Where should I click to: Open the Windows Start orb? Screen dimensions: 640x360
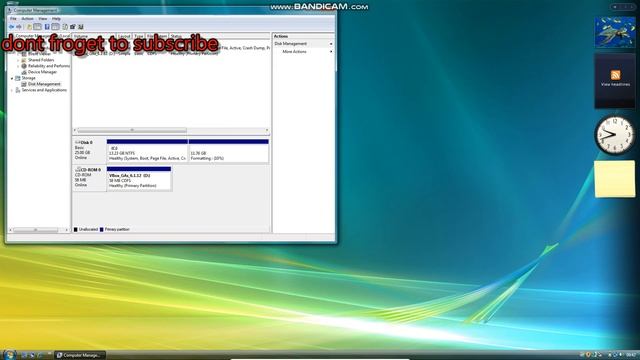click(9, 354)
